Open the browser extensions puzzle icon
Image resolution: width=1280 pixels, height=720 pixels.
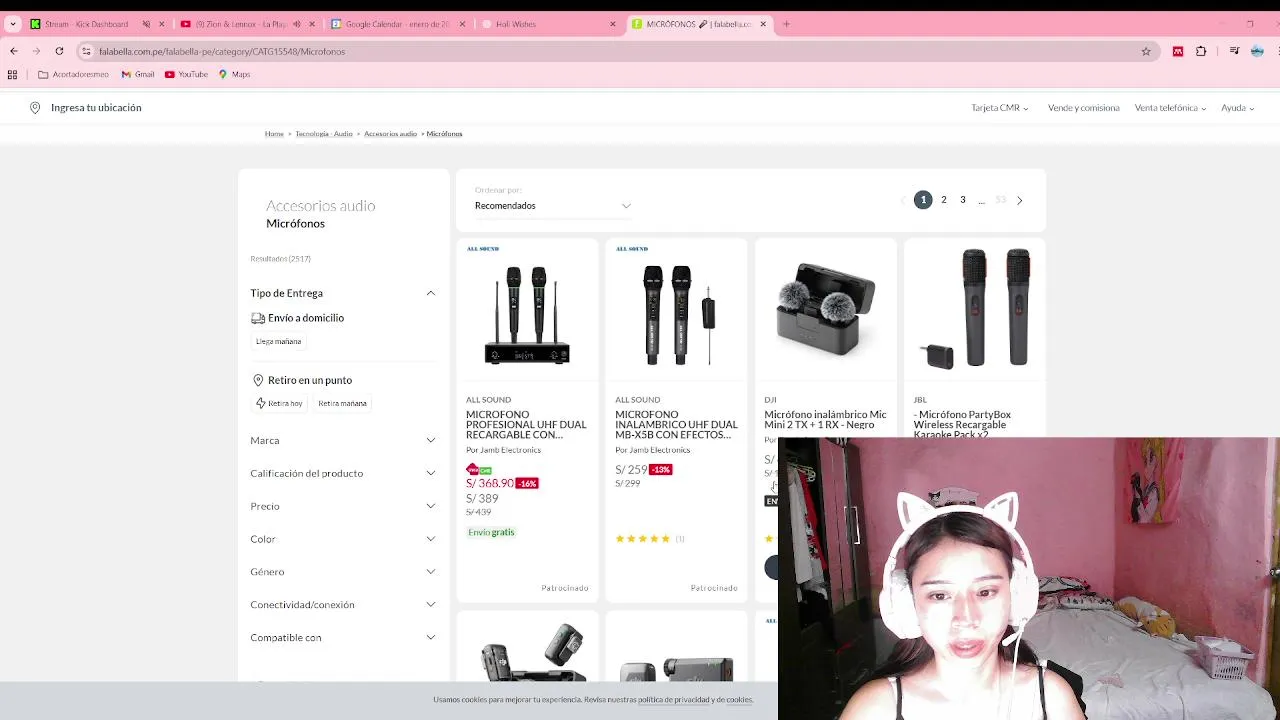click(x=1201, y=51)
